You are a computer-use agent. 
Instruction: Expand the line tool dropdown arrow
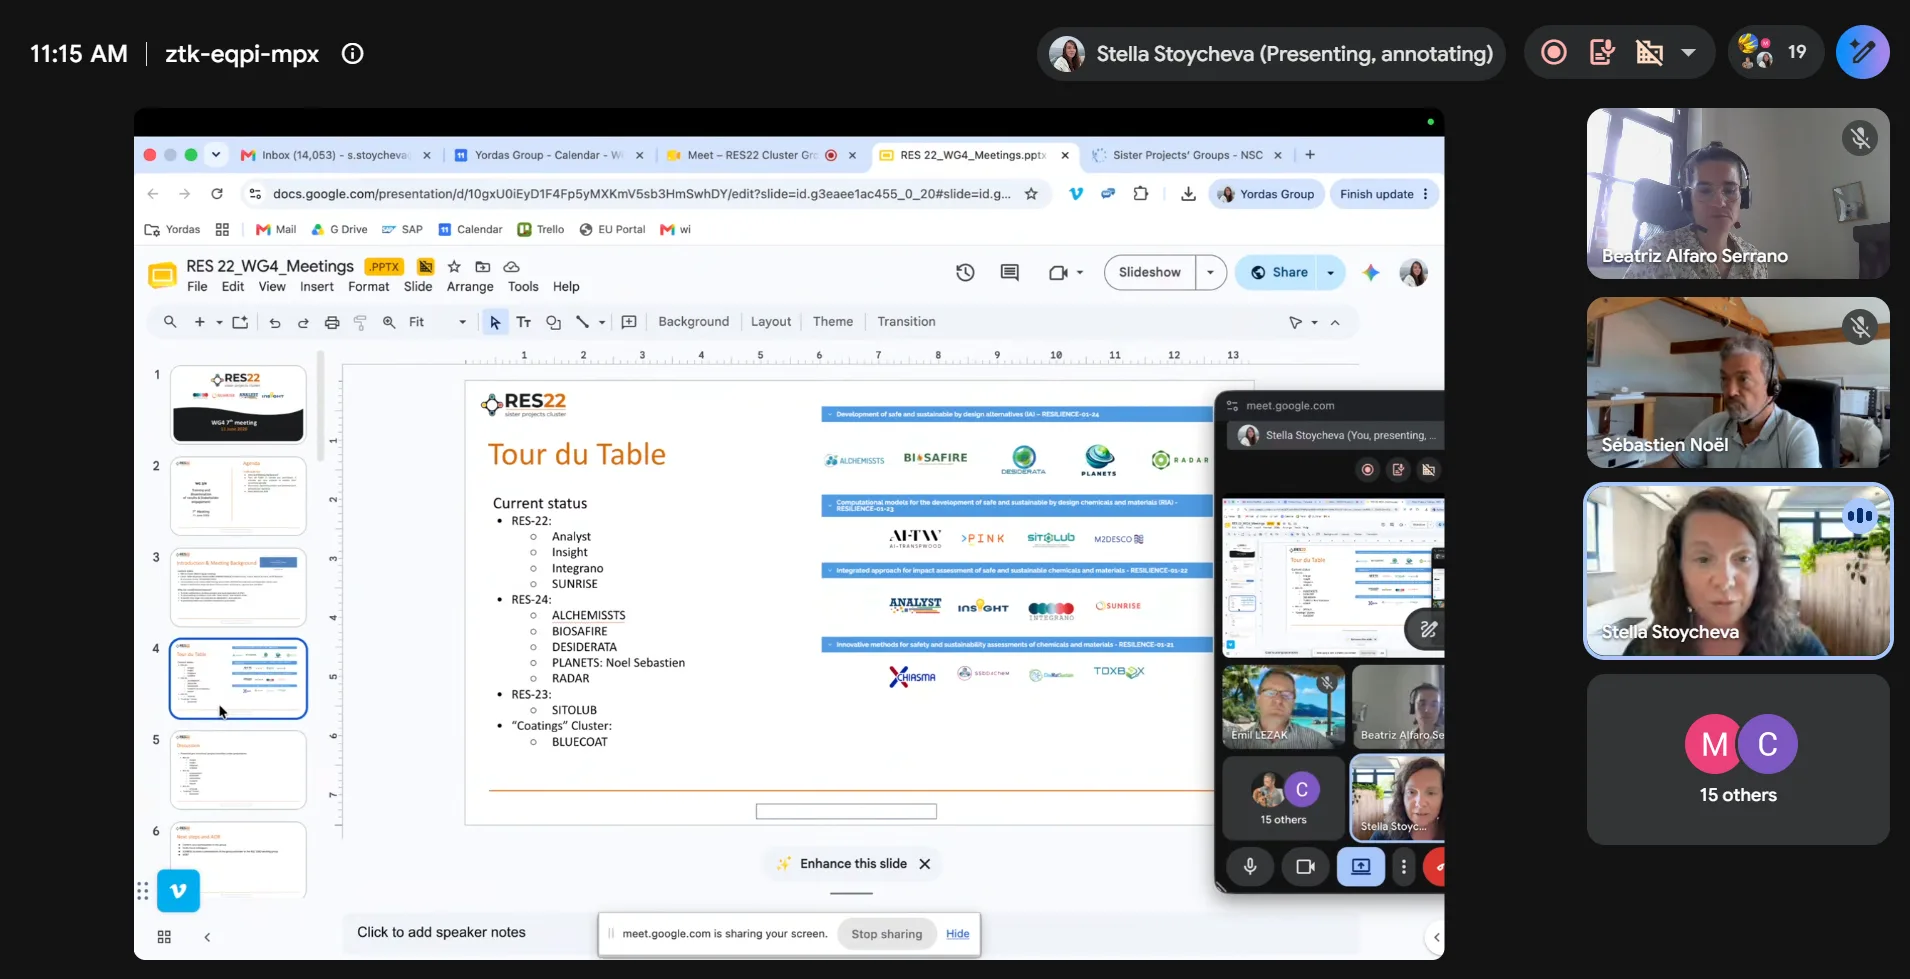pyautogui.click(x=602, y=322)
